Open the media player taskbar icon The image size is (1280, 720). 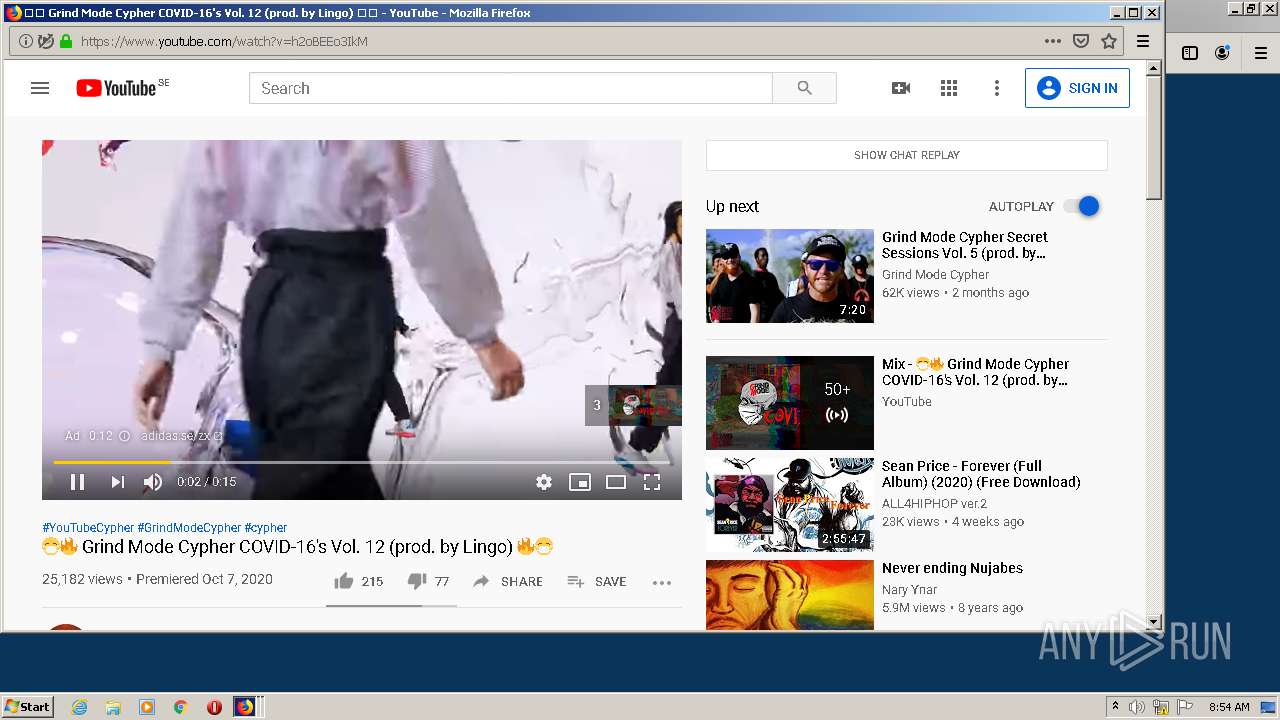click(147, 707)
